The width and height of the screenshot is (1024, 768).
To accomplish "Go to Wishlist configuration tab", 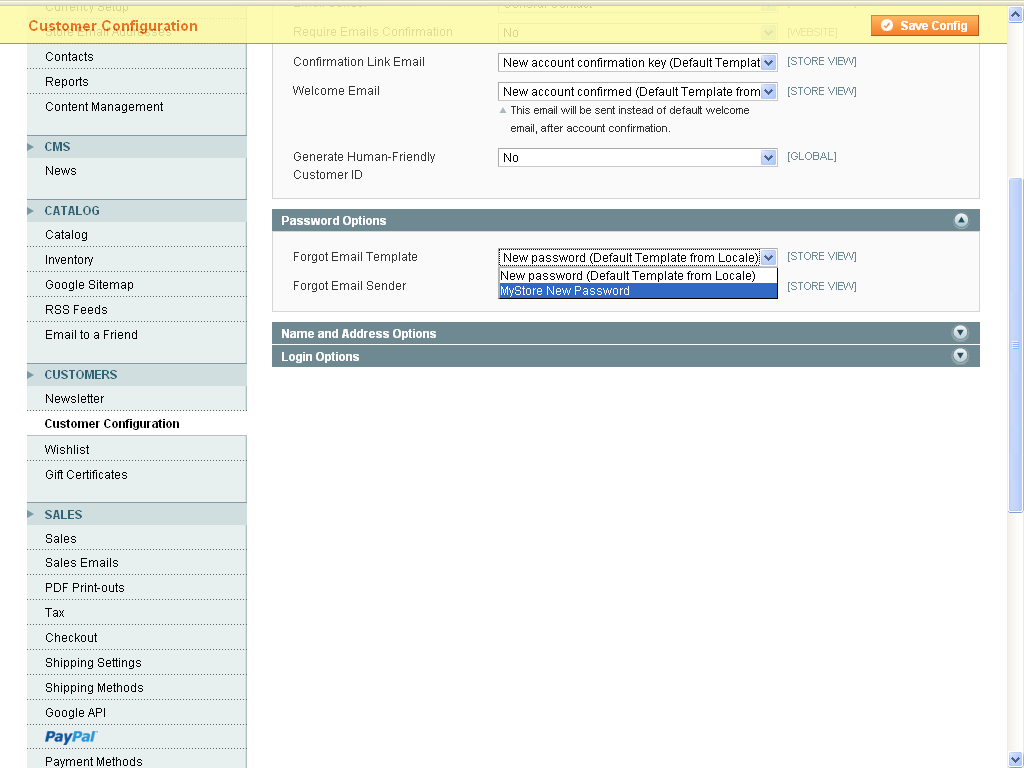I will tap(67, 450).
